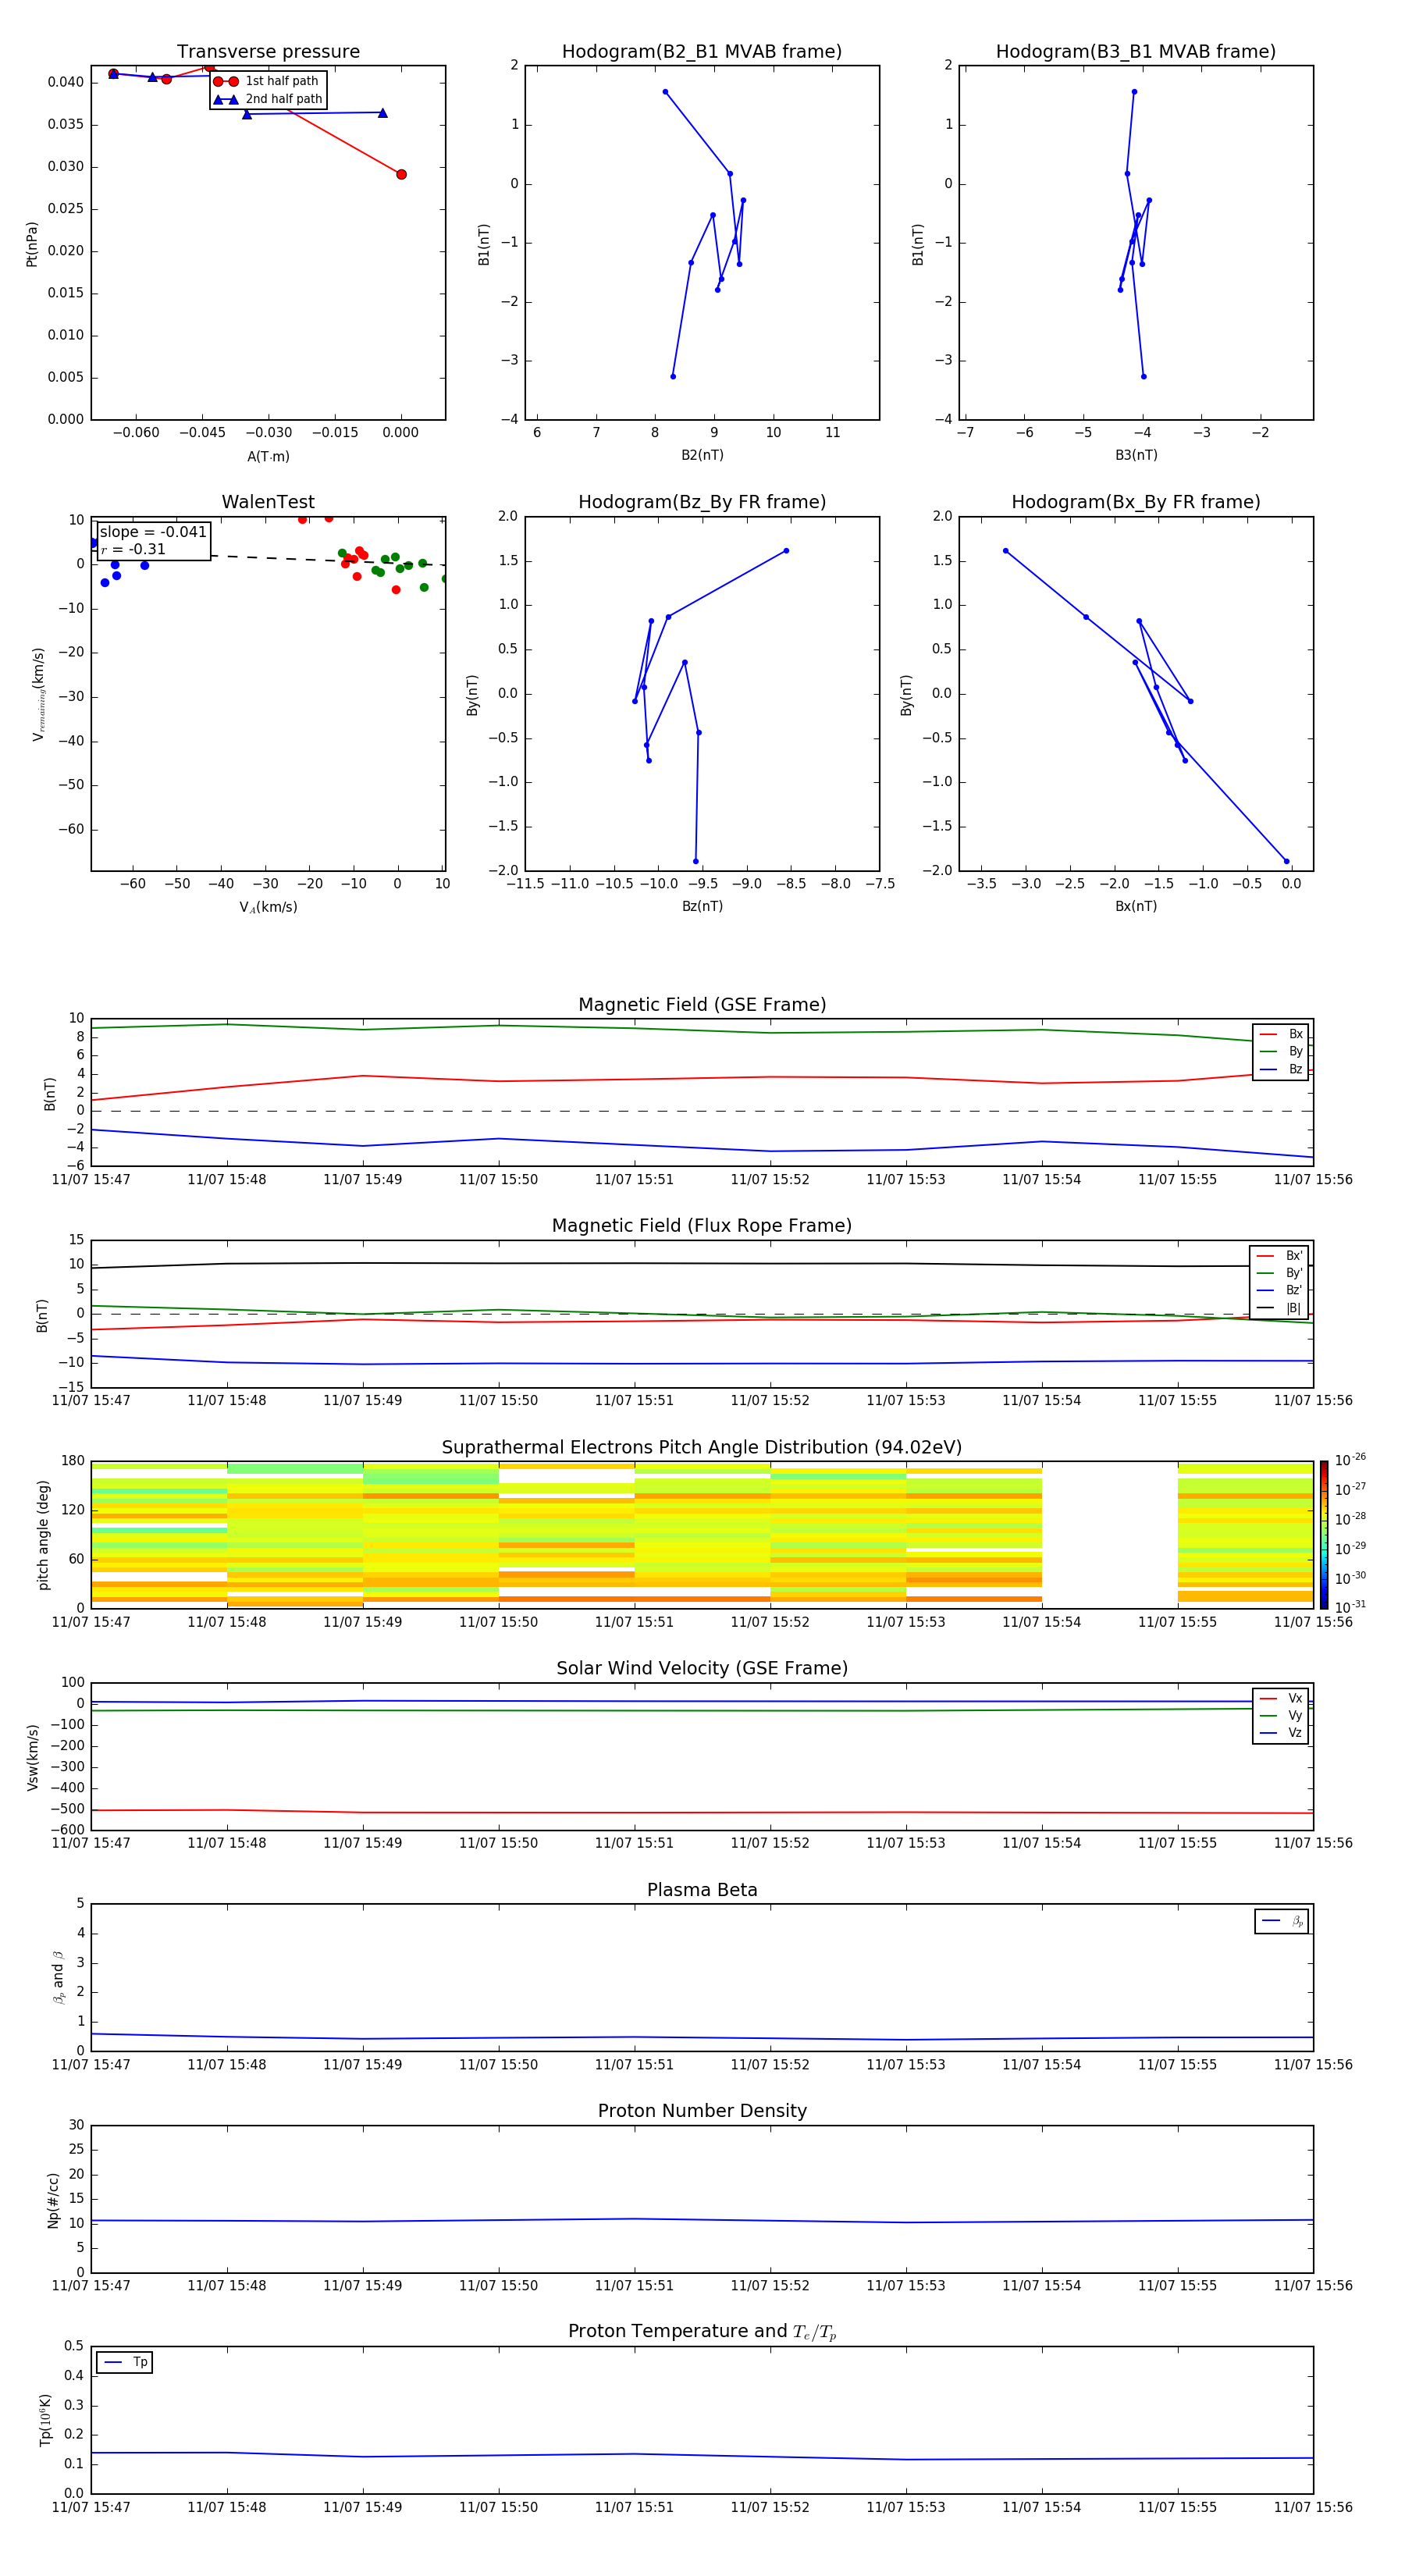Viewport: 1405px width, 2576px height.
Task: Click the "B2(nT)" x-axis label
Action: 702,455
